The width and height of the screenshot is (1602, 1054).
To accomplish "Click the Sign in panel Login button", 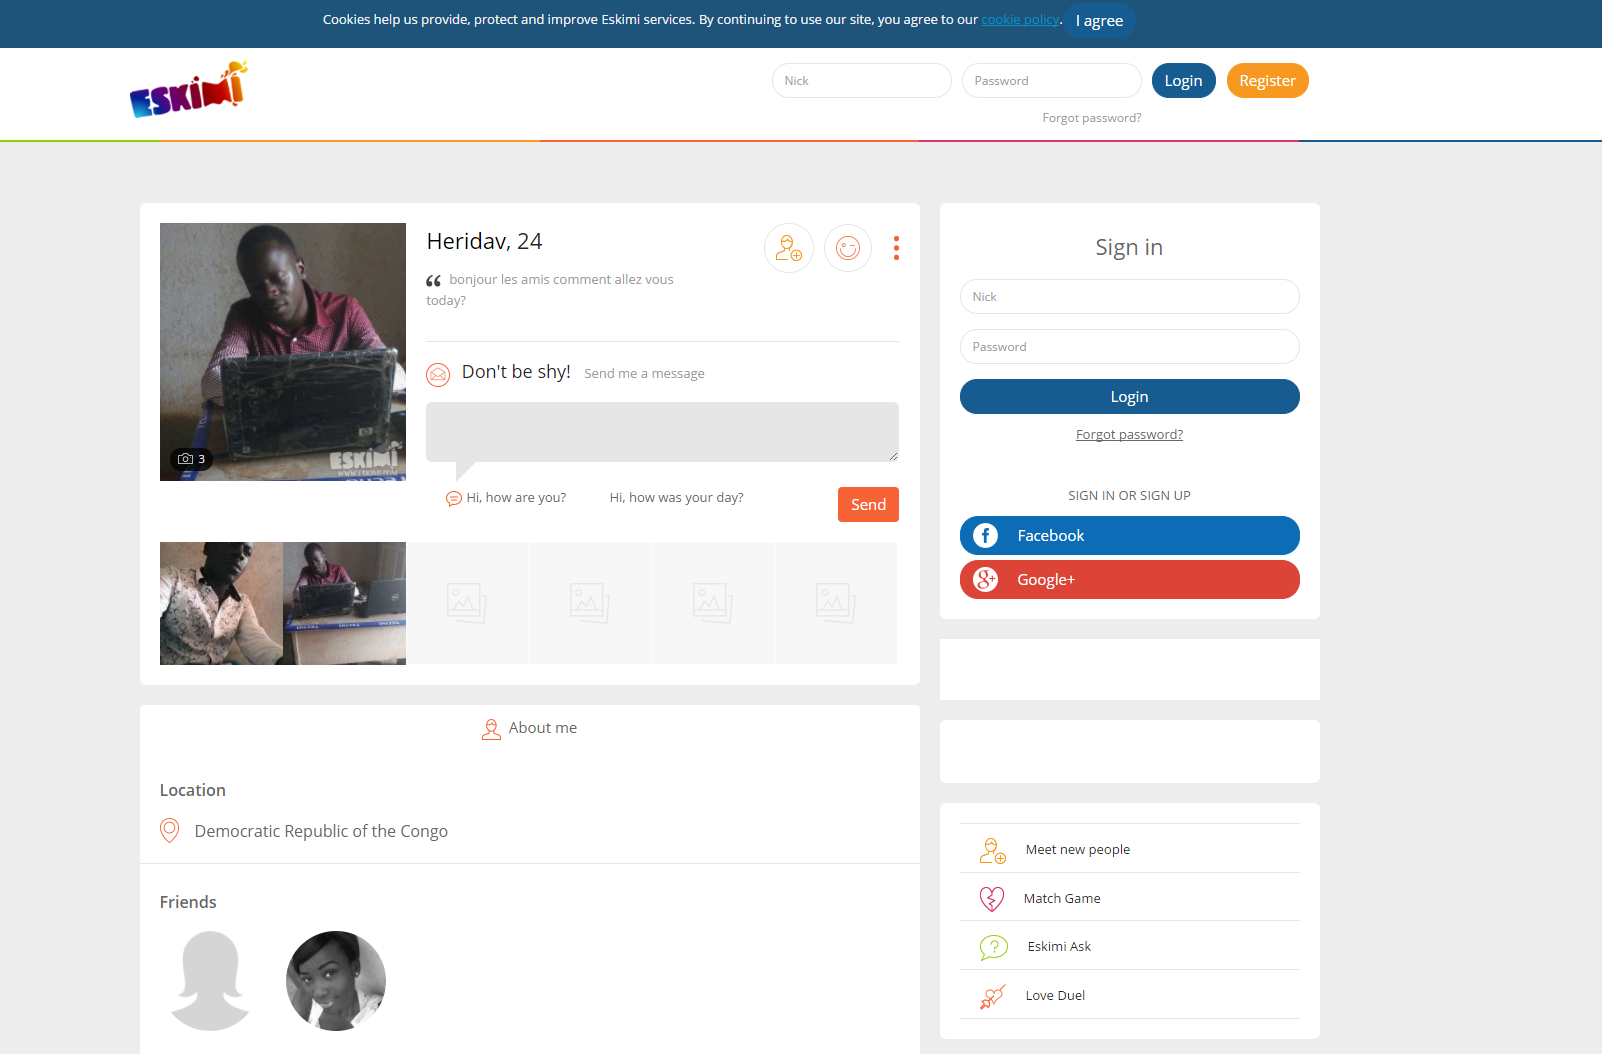I will (x=1129, y=397).
